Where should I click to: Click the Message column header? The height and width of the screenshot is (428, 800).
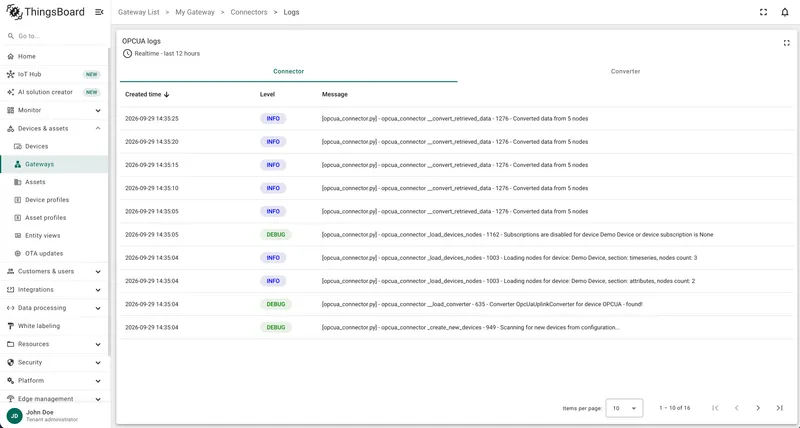pos(335,94)
